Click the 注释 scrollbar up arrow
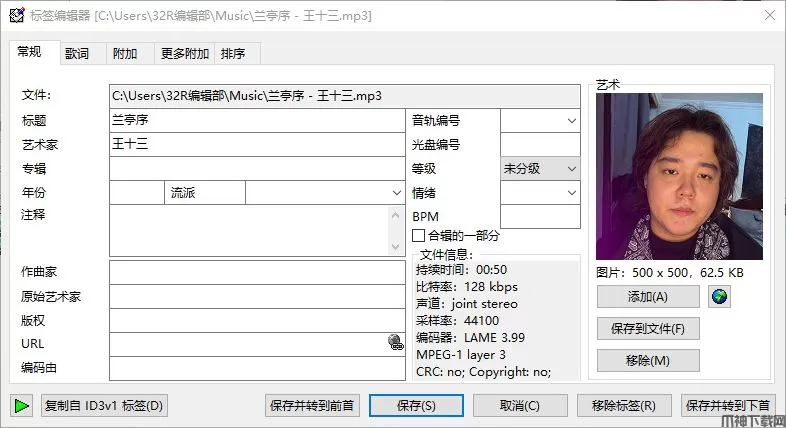The width and height of the screenshot is (786, 428). click(x=396, y=215)
